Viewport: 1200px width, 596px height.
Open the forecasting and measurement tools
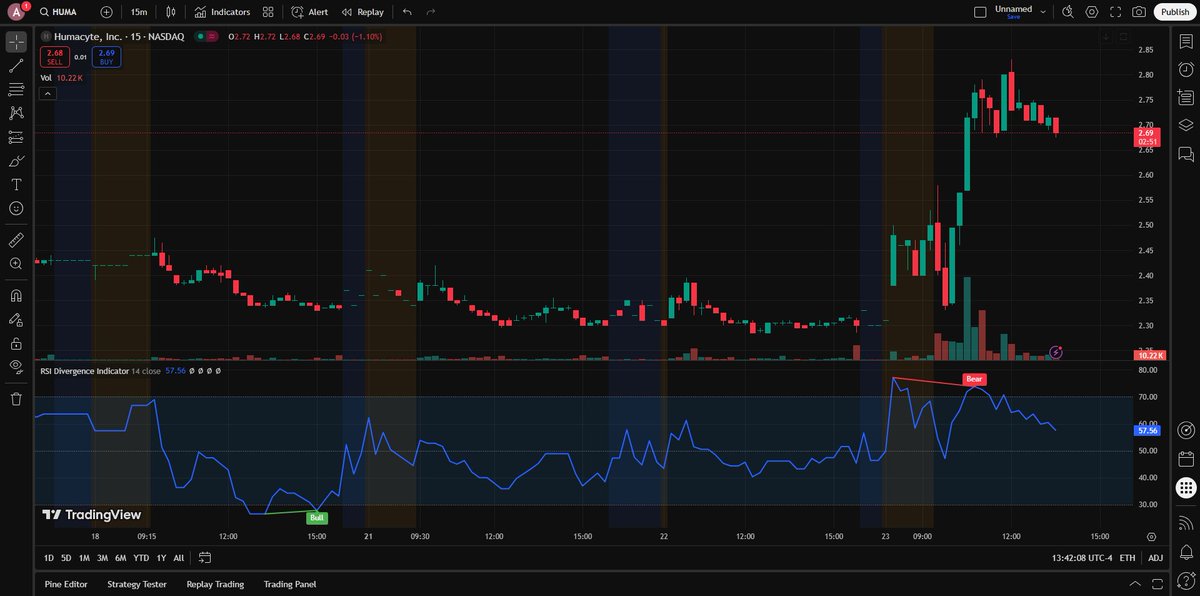click(16, 137)
